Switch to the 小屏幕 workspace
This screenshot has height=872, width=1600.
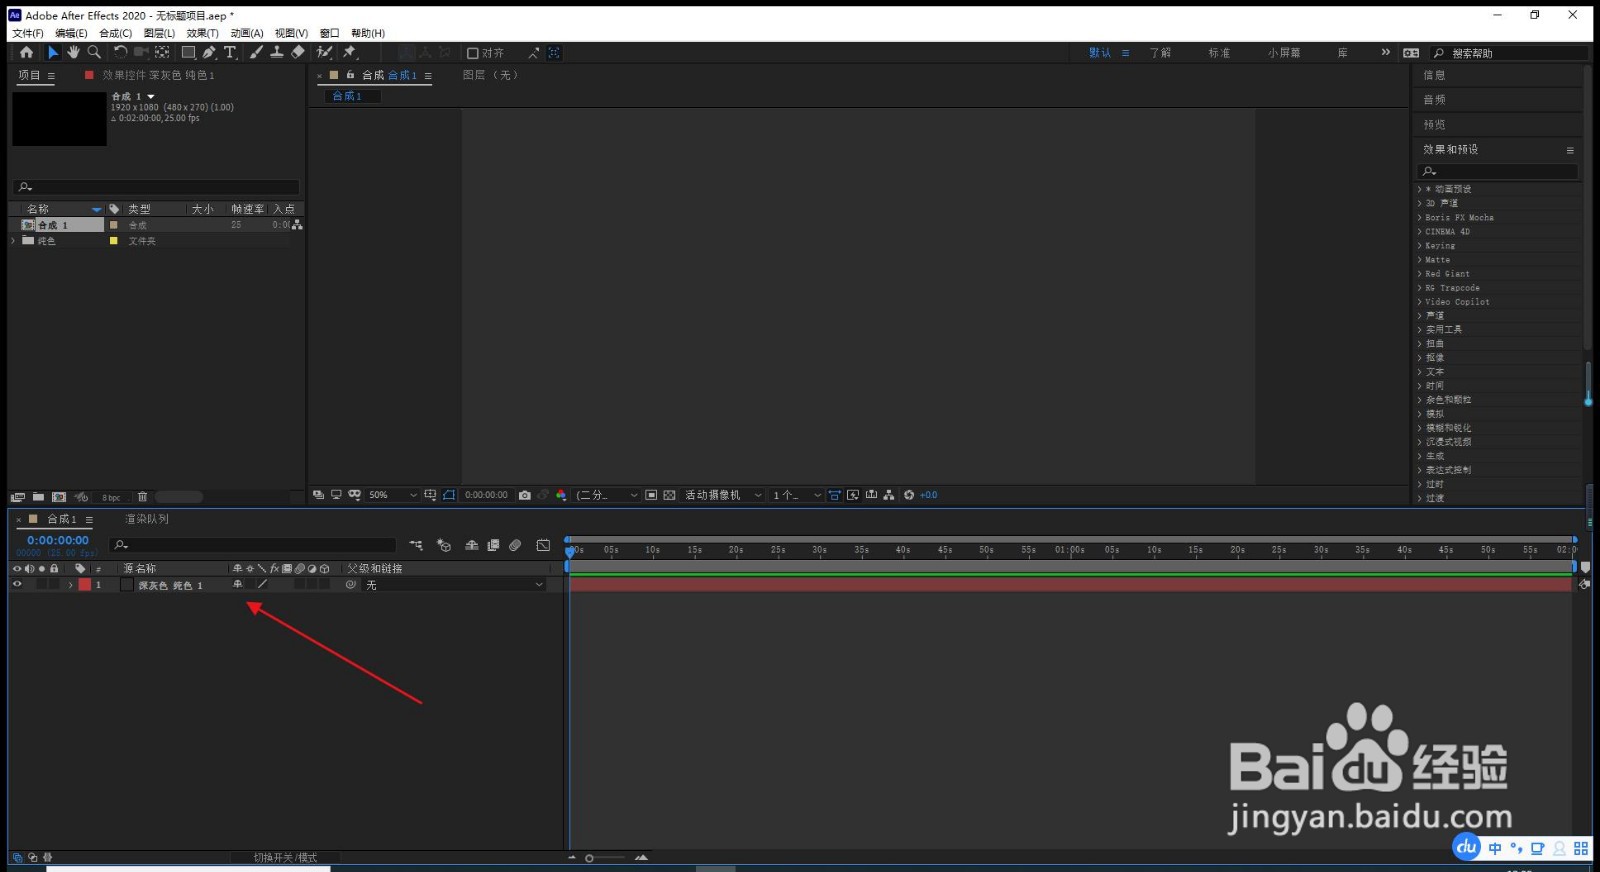click(x=1284, y=53)
